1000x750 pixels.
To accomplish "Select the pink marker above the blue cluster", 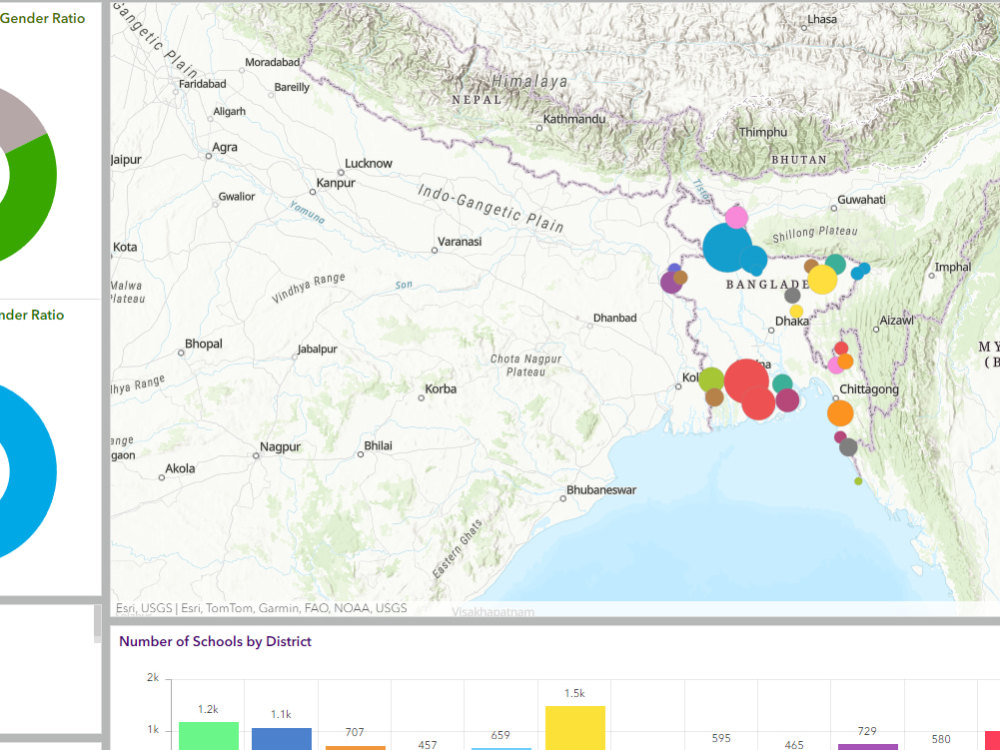I will [737, 215].
